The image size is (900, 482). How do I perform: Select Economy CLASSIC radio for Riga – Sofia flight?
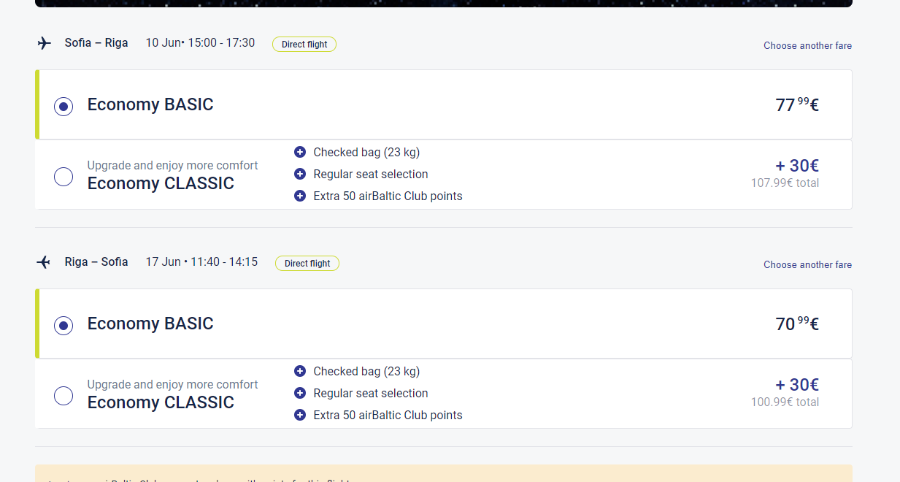click(64, 395)
